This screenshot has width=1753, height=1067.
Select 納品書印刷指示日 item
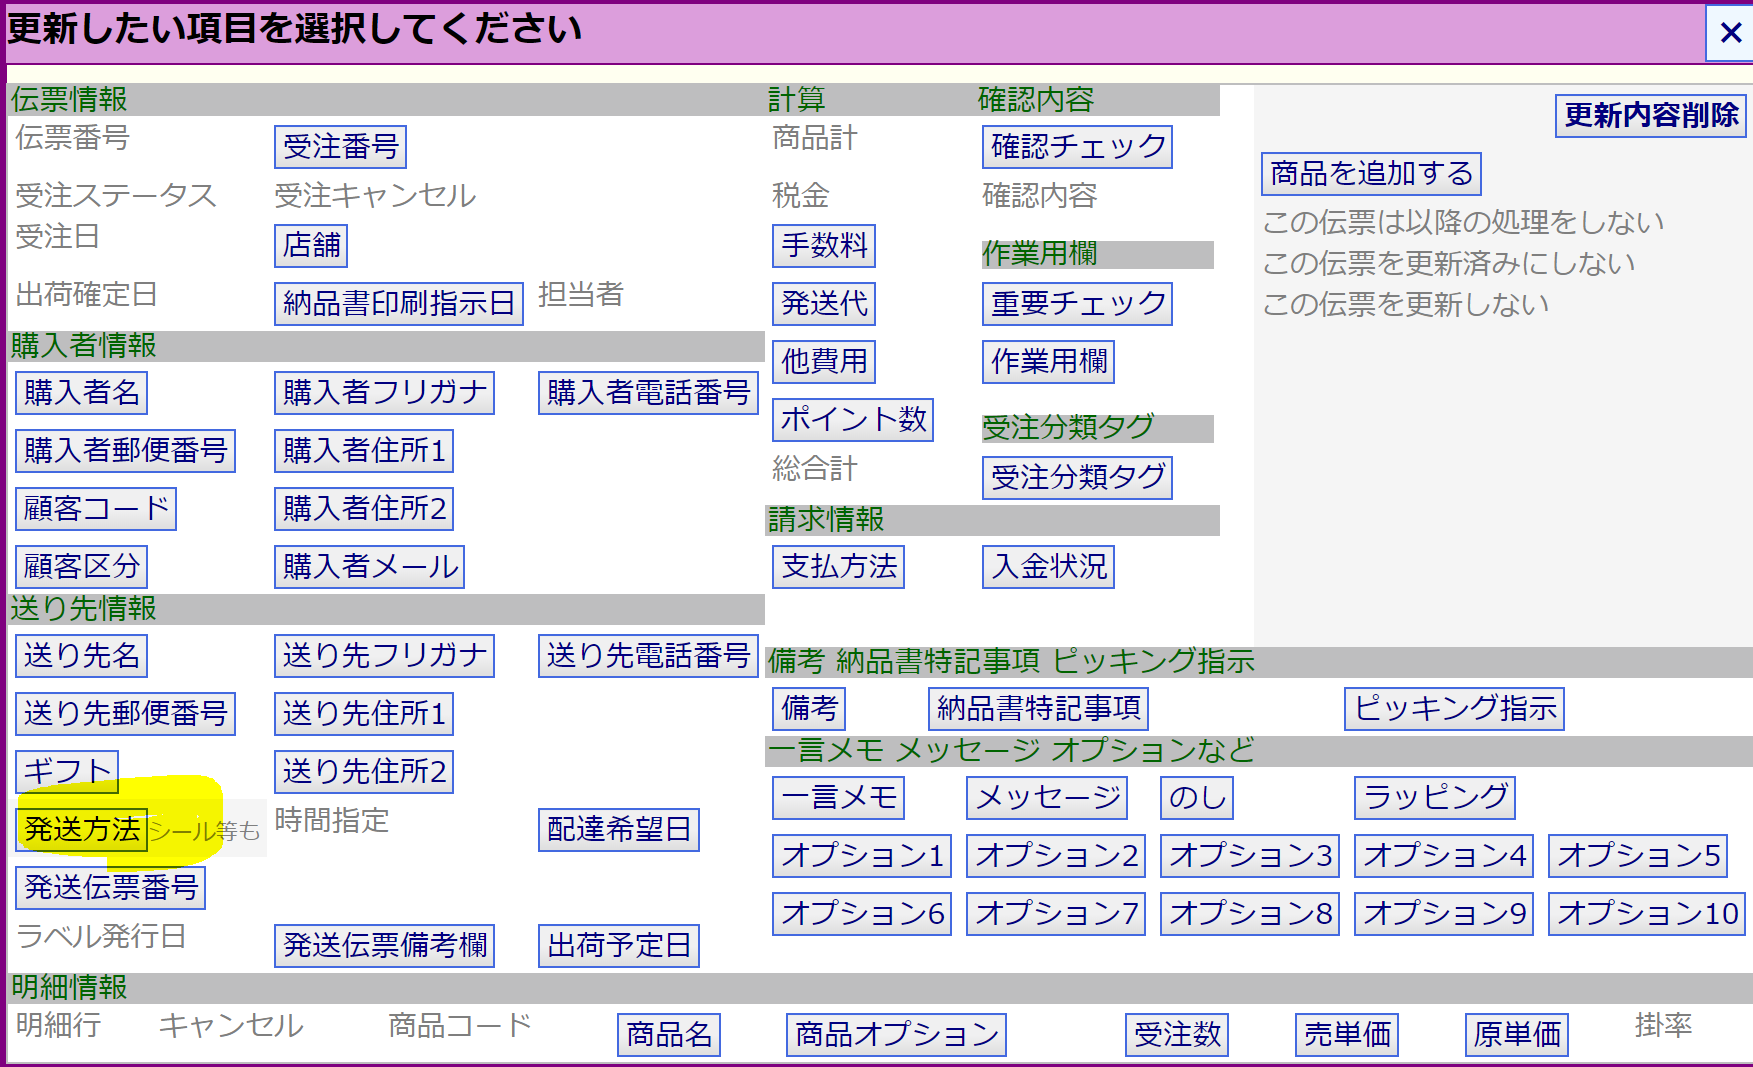tap(398, 303)
